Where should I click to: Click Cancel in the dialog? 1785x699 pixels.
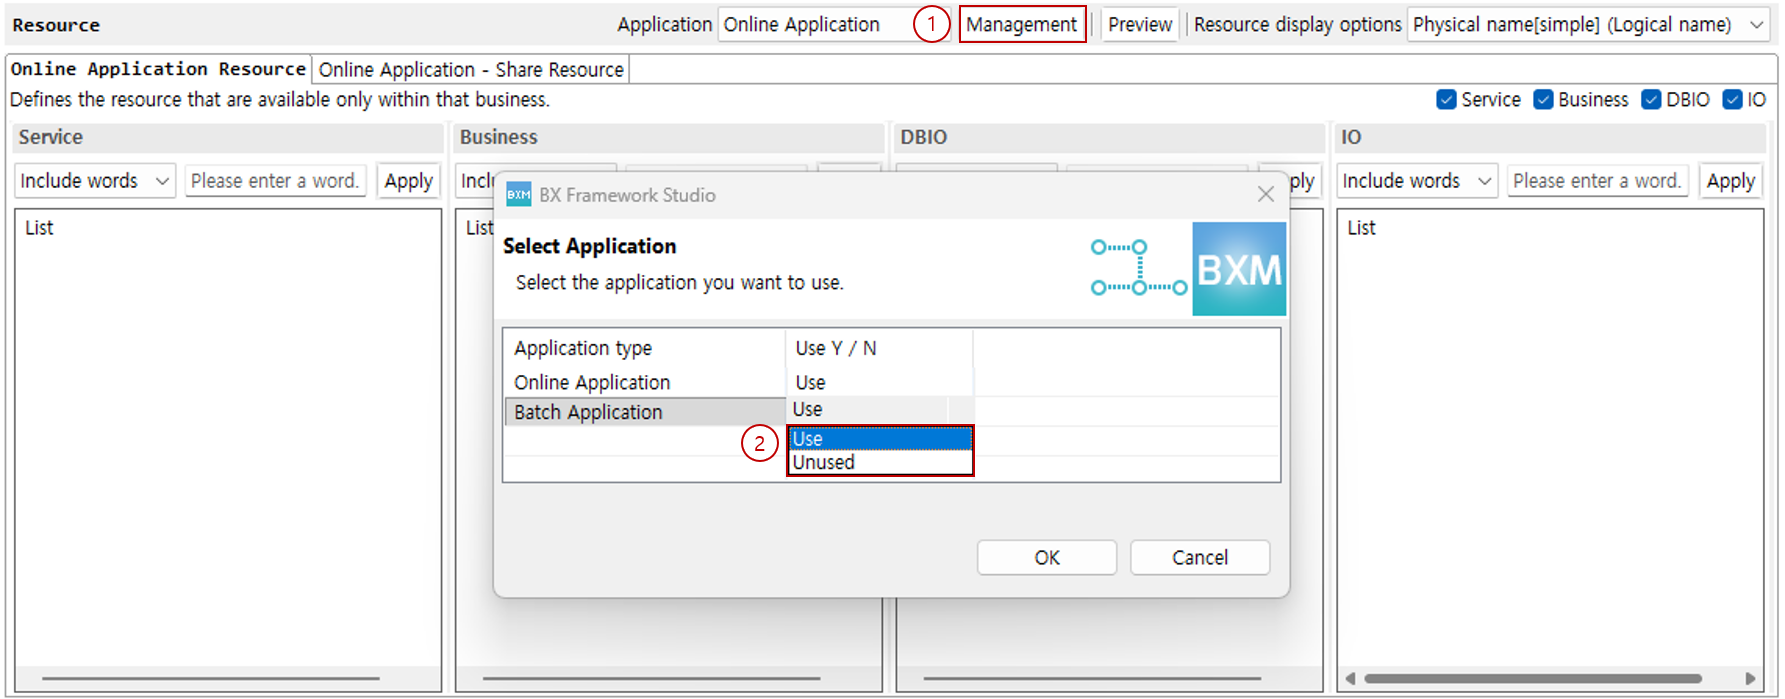click(1199, 558)
